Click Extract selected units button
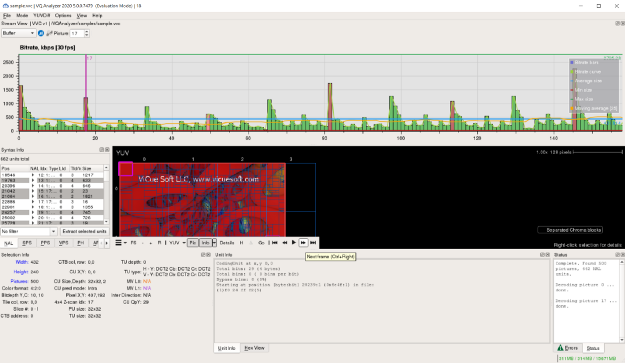This screenshot has width=625, height=363. pos(85,231)
